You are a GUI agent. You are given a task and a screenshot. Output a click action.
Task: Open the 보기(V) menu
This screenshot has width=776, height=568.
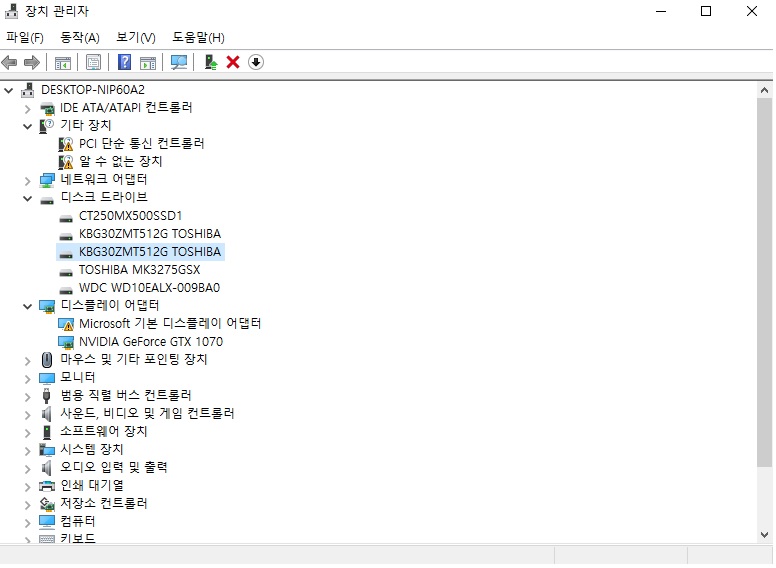tap(136, 37)
